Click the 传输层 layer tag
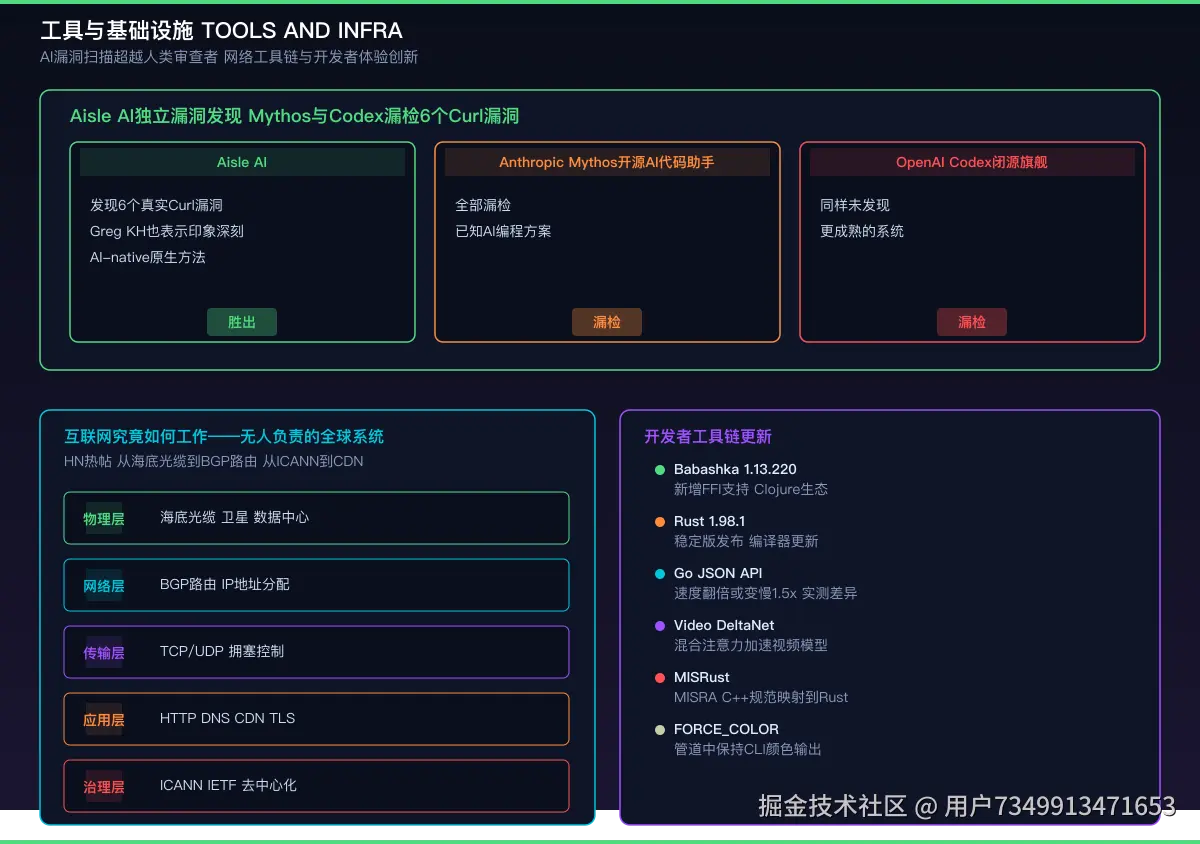Screen dimensions: 1200x844 [x=104, y=652]
